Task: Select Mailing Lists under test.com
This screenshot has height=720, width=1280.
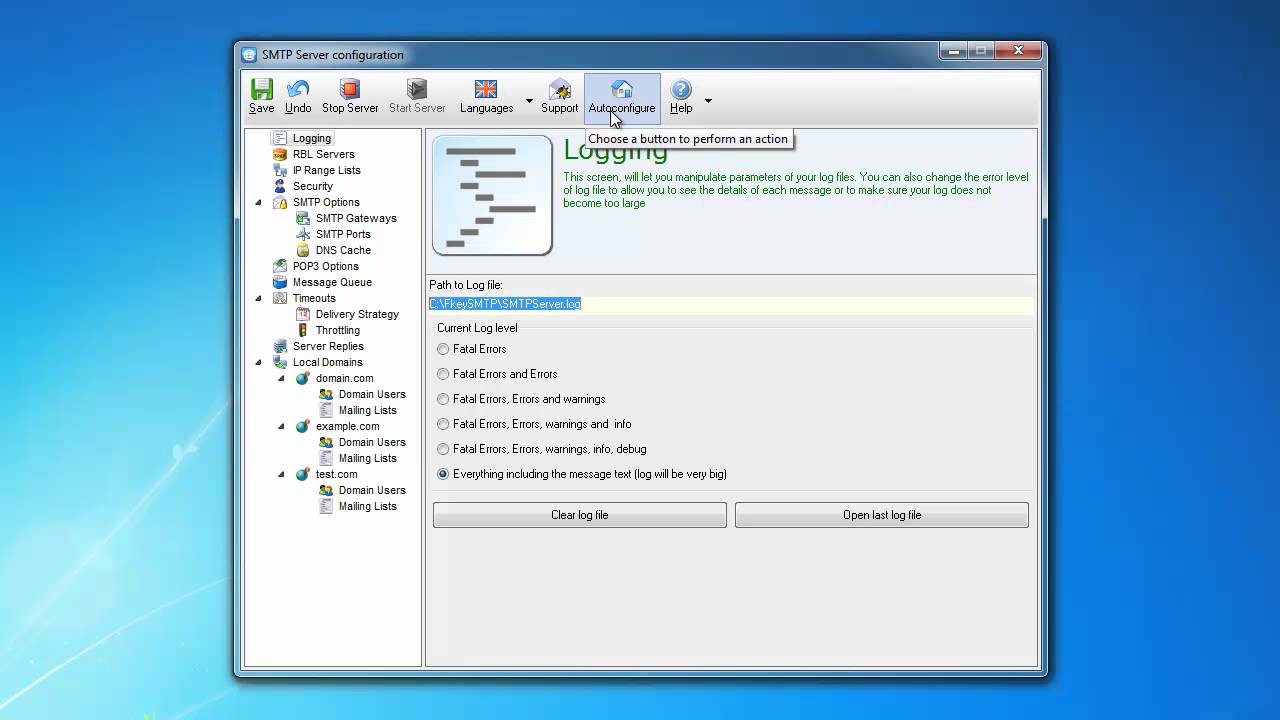Action: [368, 506]
